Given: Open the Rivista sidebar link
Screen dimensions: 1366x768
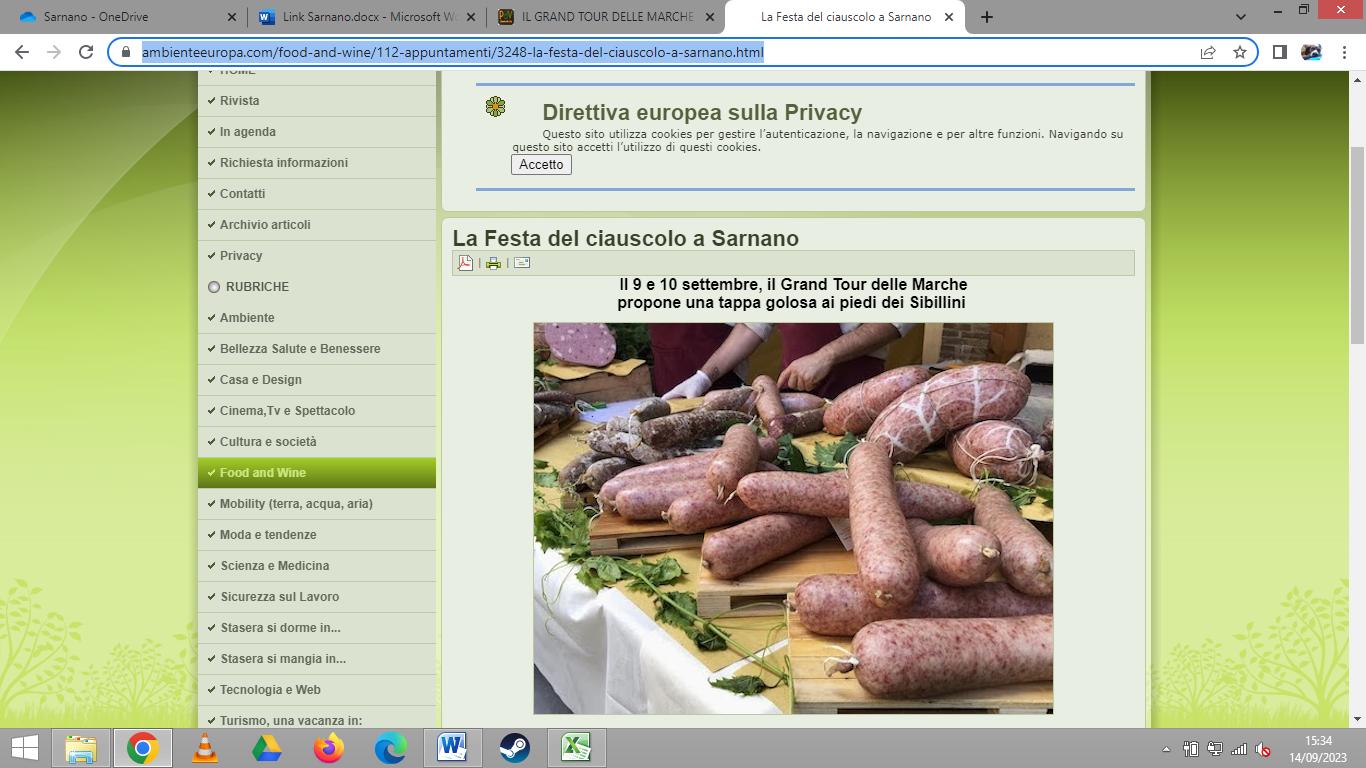Looking at the screenshot, I should coord(317,101).
